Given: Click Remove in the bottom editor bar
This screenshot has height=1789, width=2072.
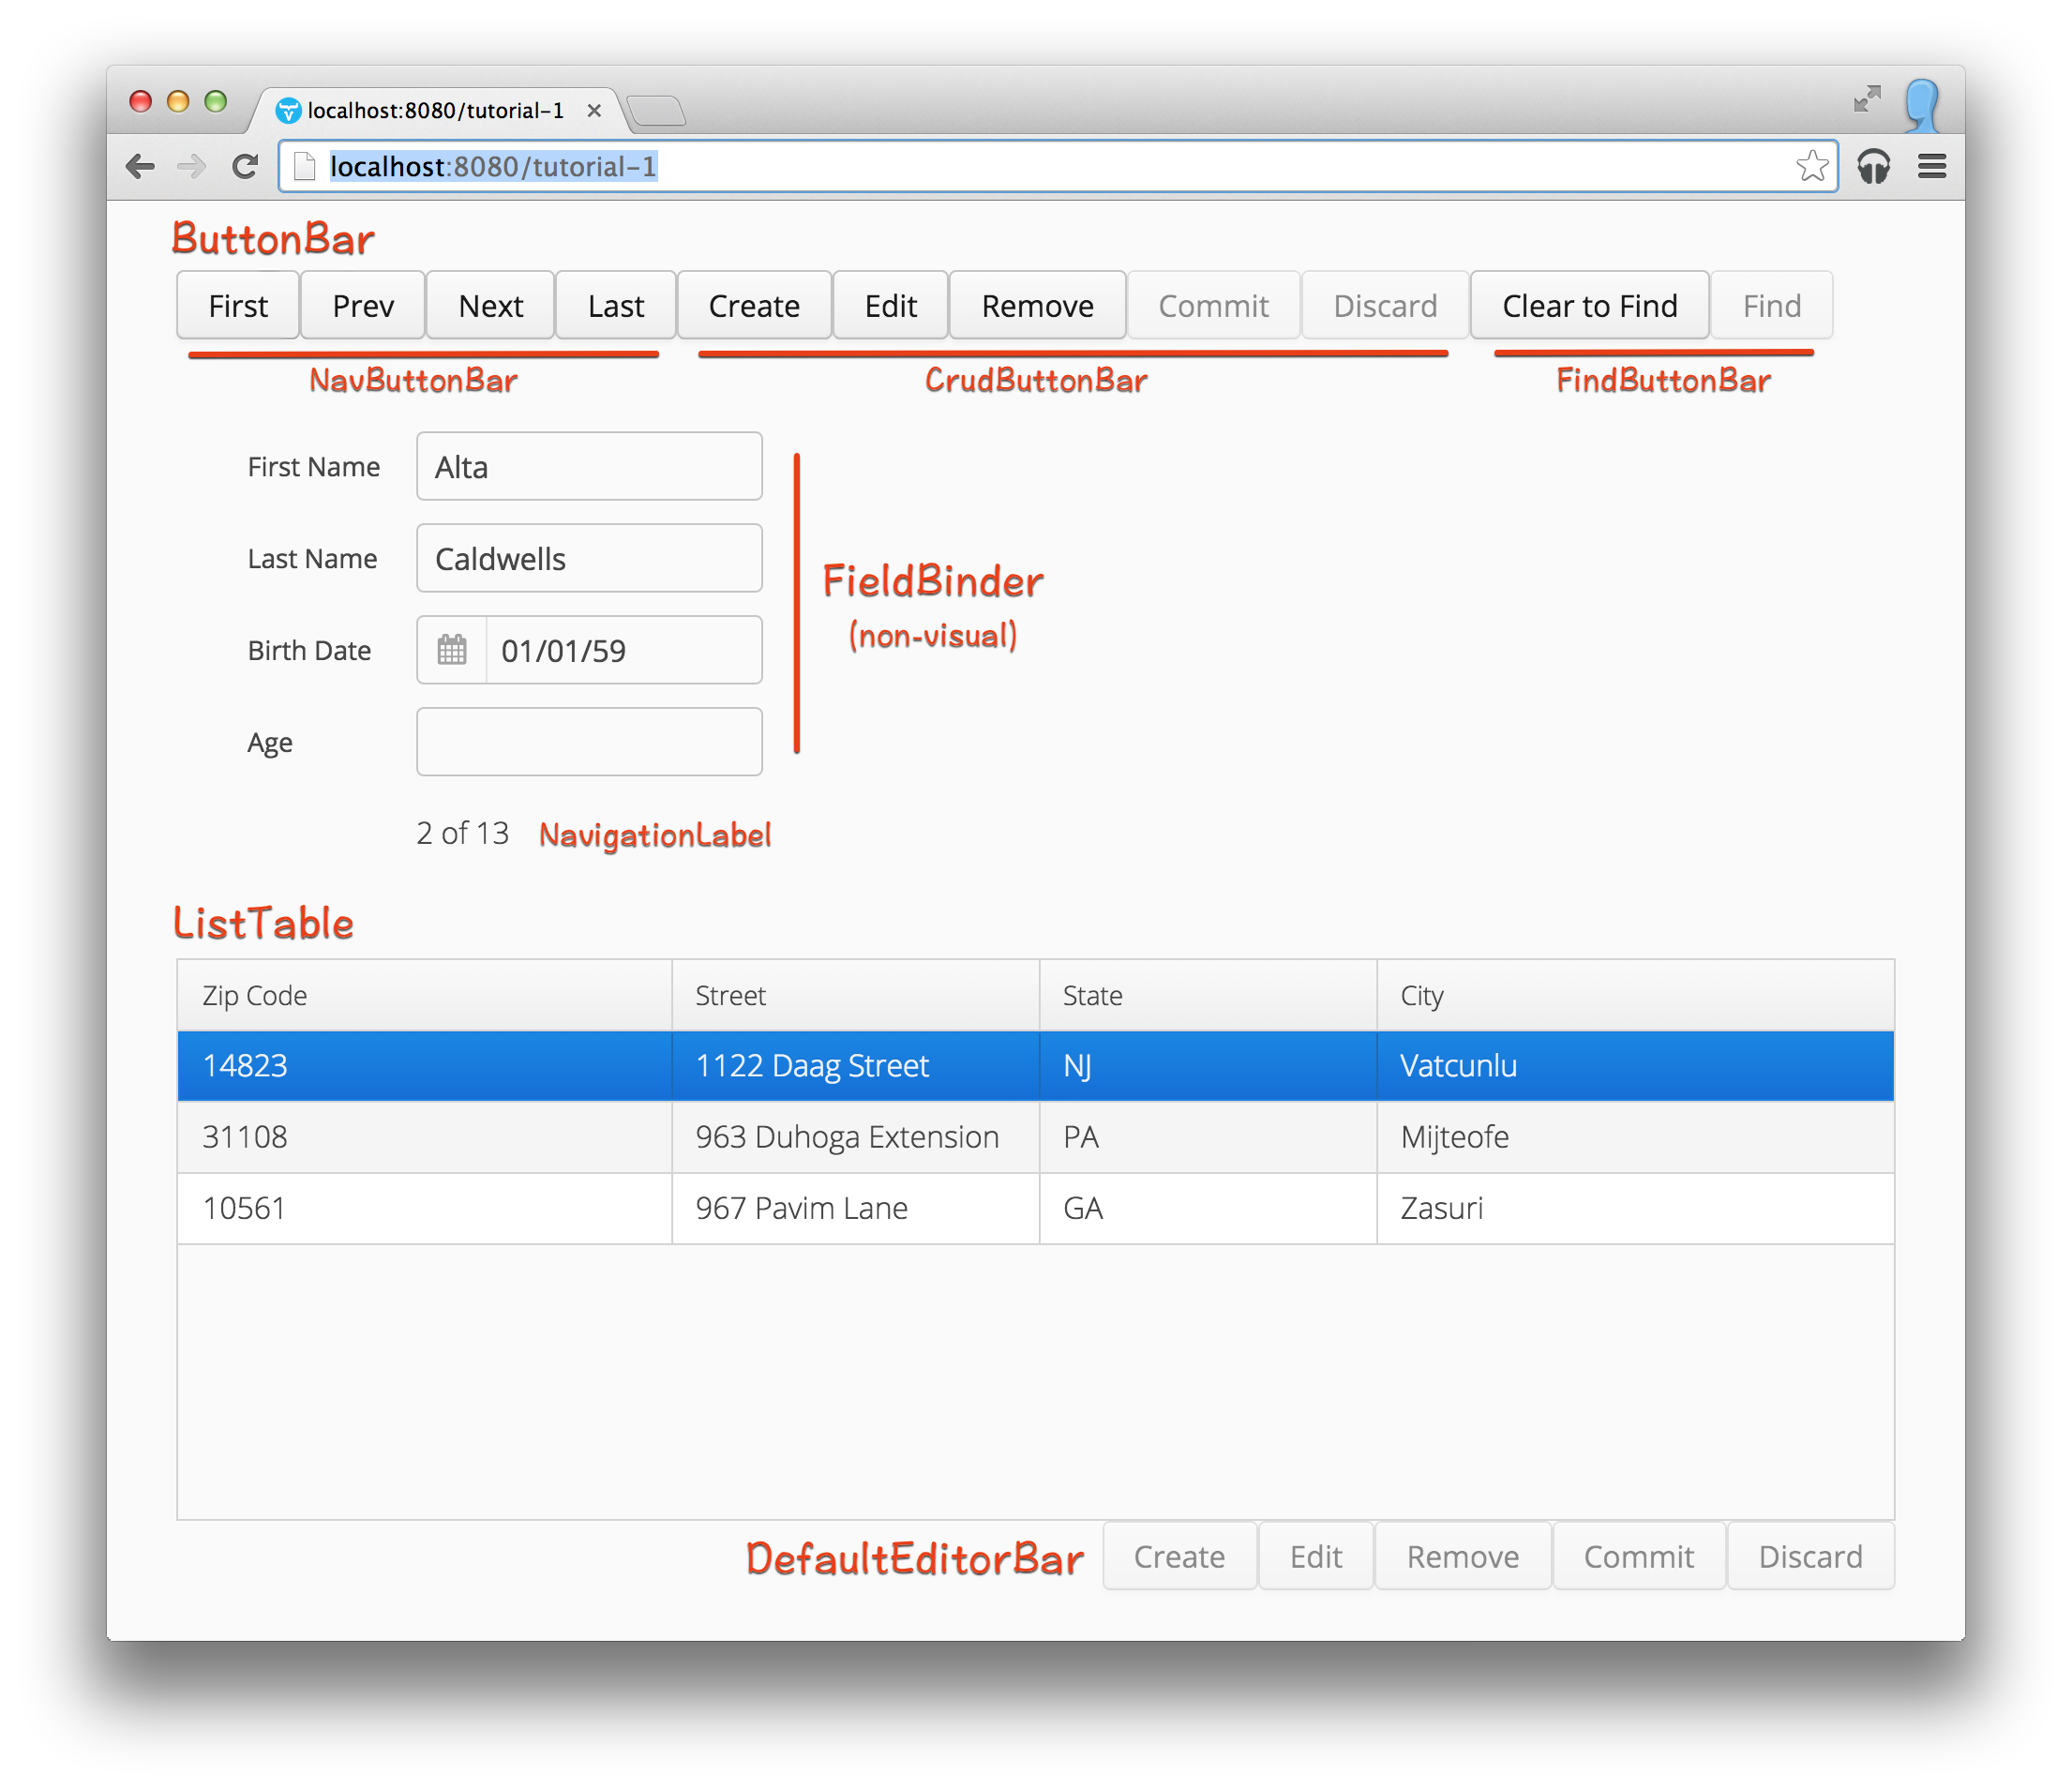Looking at the screenshot, I should (1463, 1556).
